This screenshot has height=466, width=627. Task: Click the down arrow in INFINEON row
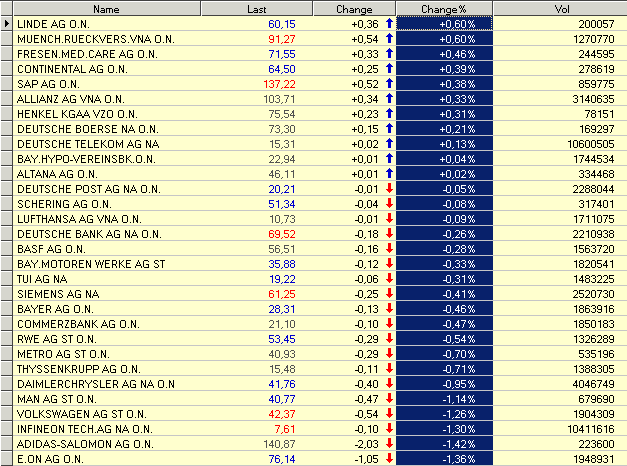click(389, 429)
